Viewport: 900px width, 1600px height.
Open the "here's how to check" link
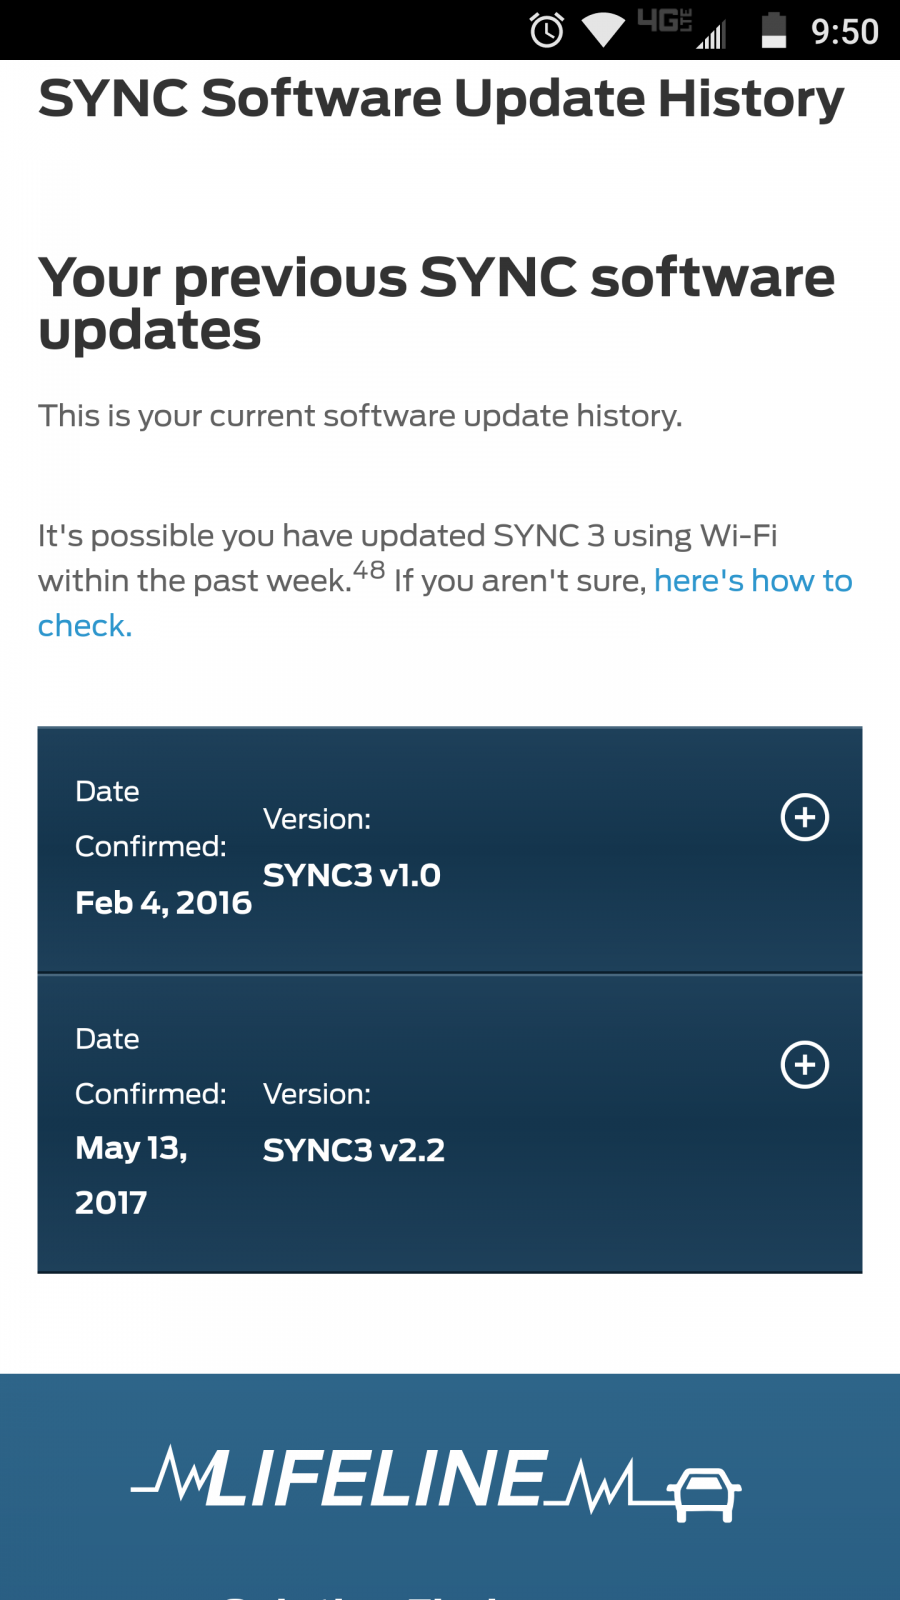point(752,581)
